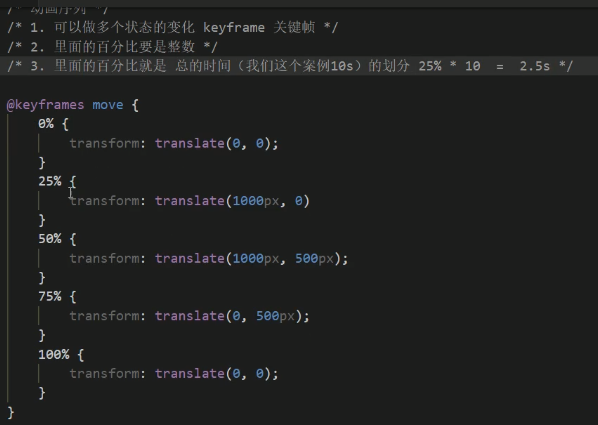The height and width of the screenshot is (425, 598).
Task: Click the @keyframes keyword
Action: [x=45, y=105]
